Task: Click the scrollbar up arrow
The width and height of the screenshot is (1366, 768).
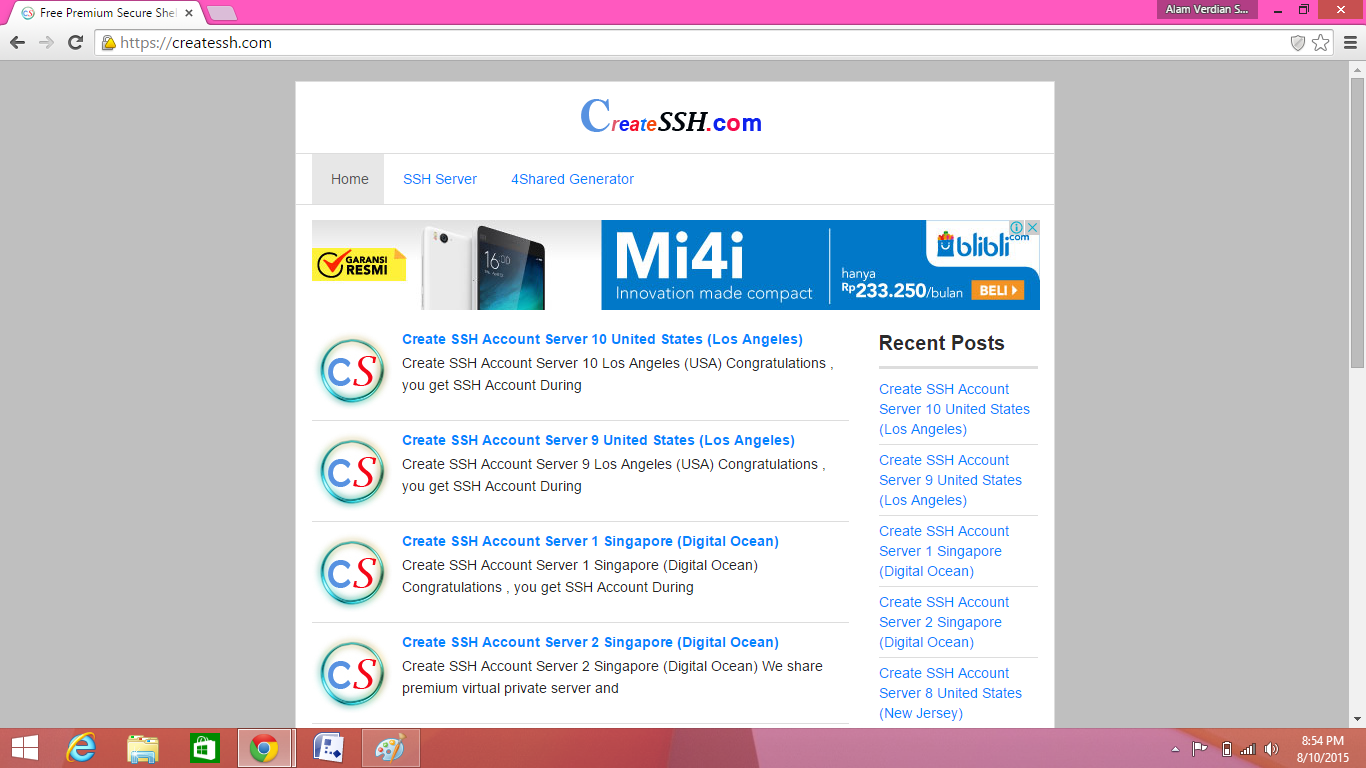Action: coord(1357,68)
